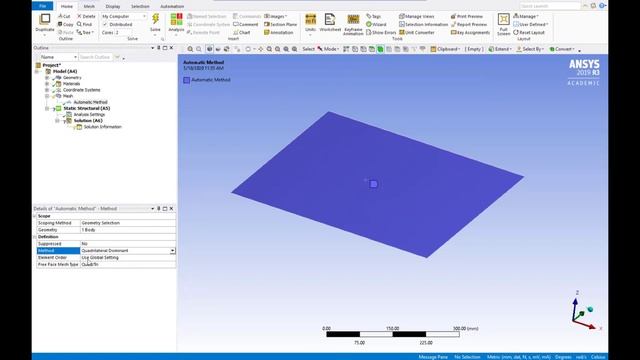Click the Tags tool
The height and width of the screenshot is (360, 640).
[373, 16]
